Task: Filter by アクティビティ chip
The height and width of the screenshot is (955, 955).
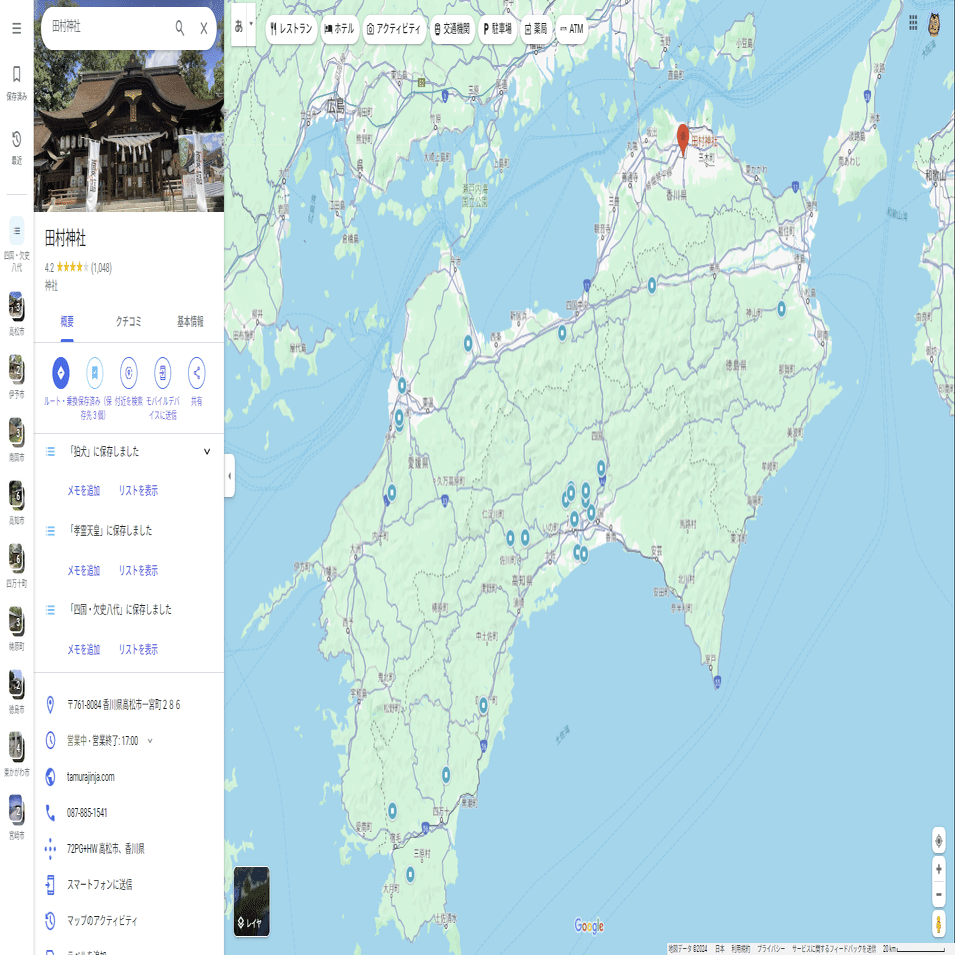Action: point(393,29)
